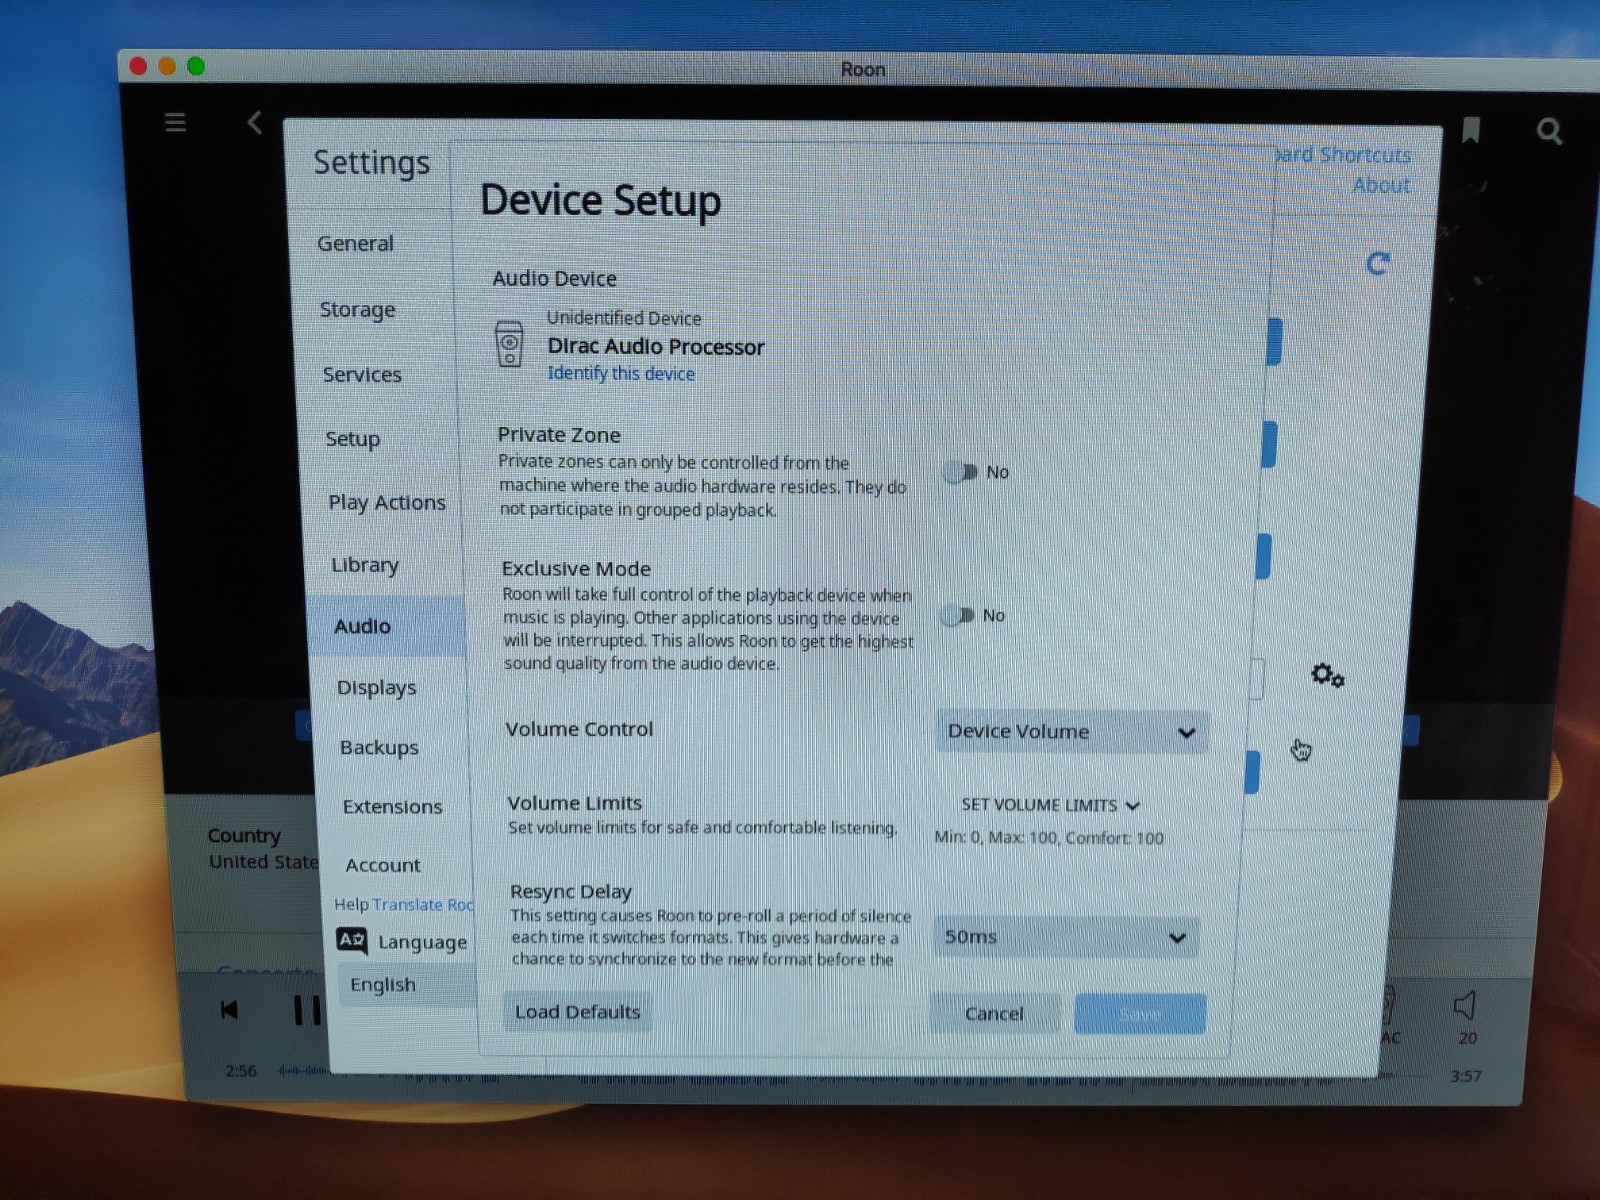Click the volume limits summary text

(x=1049, y=837)
